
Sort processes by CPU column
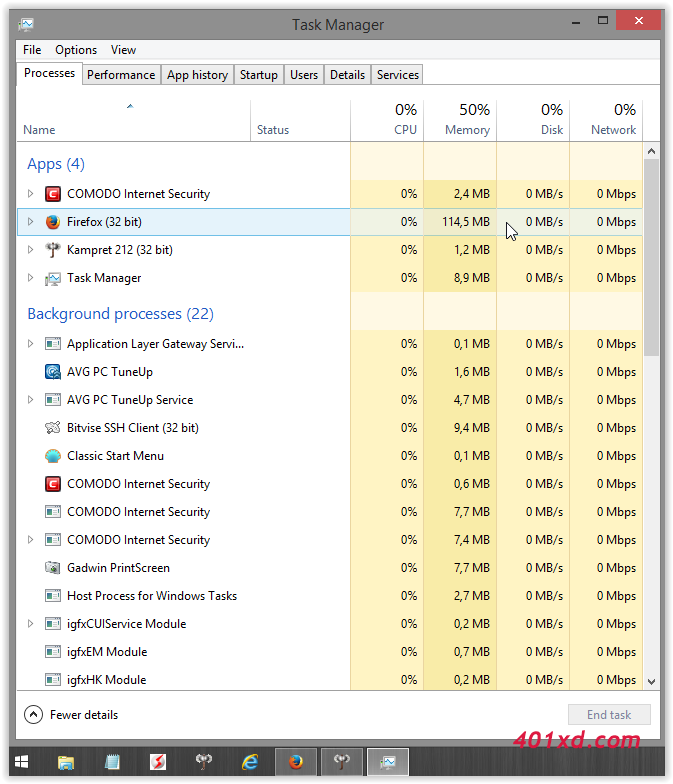pyautogui.click(x=387, y=121)
